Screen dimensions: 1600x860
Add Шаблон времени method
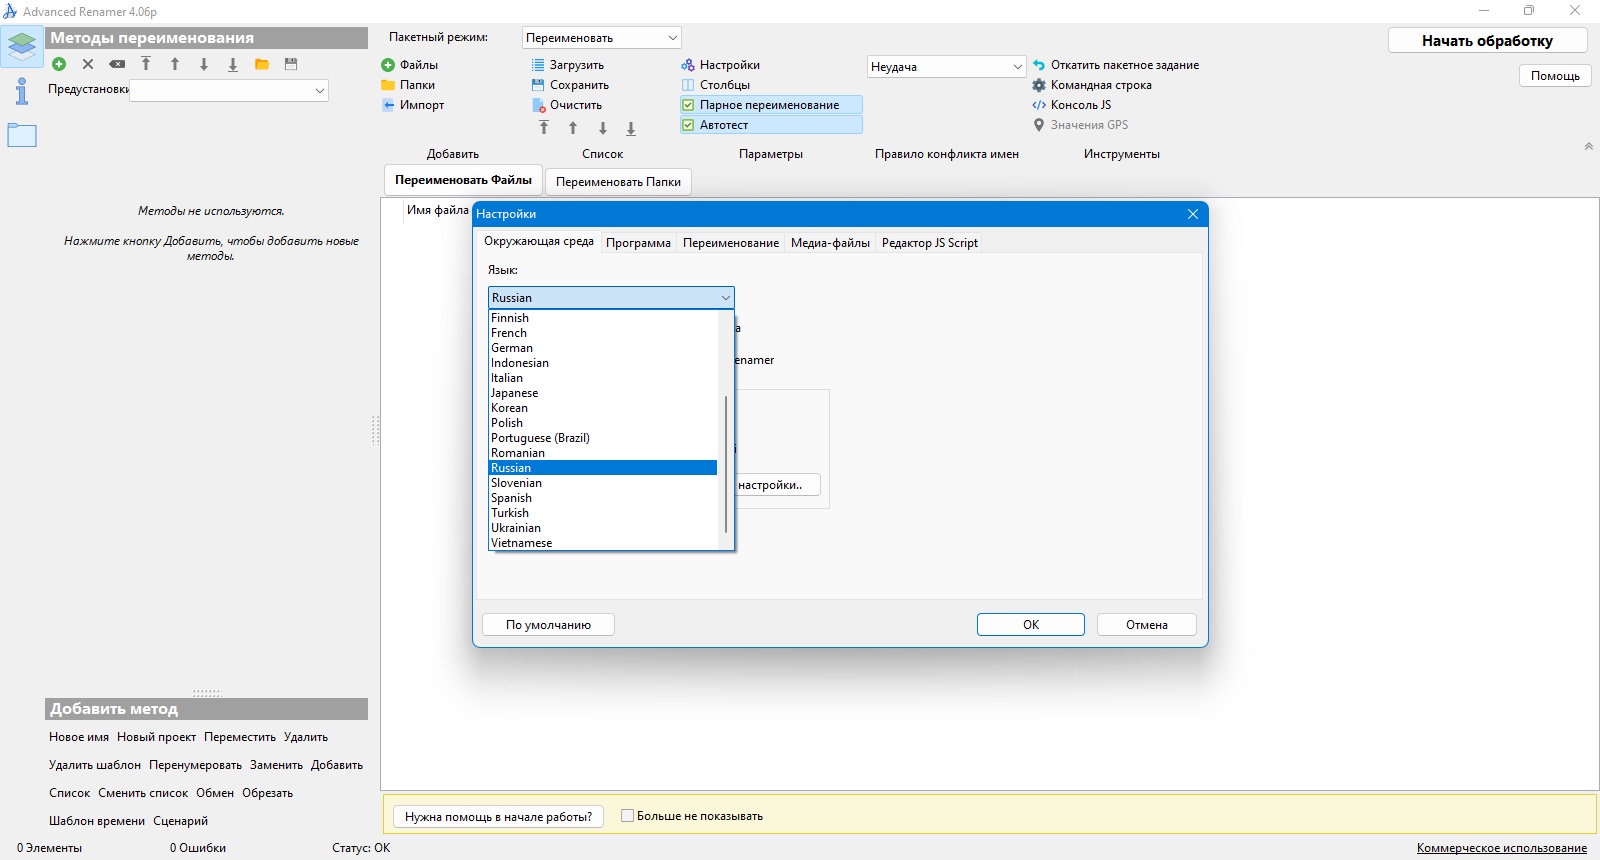click(97, 821)
